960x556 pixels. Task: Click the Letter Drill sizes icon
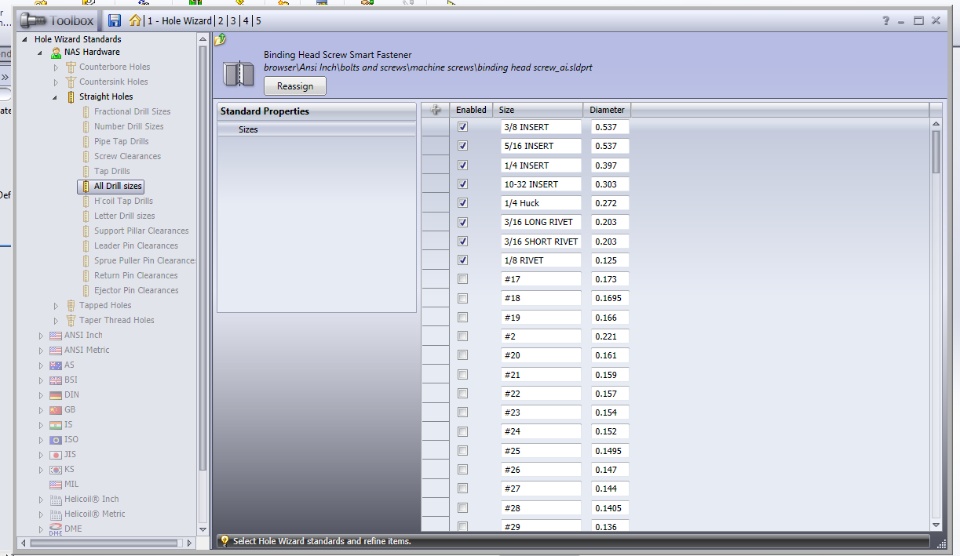point(86,216)
